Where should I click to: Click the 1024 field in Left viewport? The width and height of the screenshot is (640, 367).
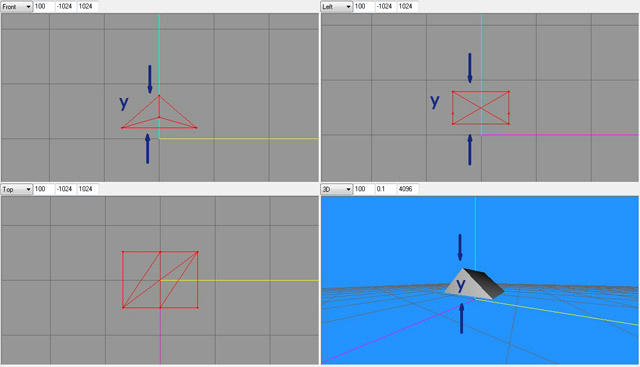point(408,7)
